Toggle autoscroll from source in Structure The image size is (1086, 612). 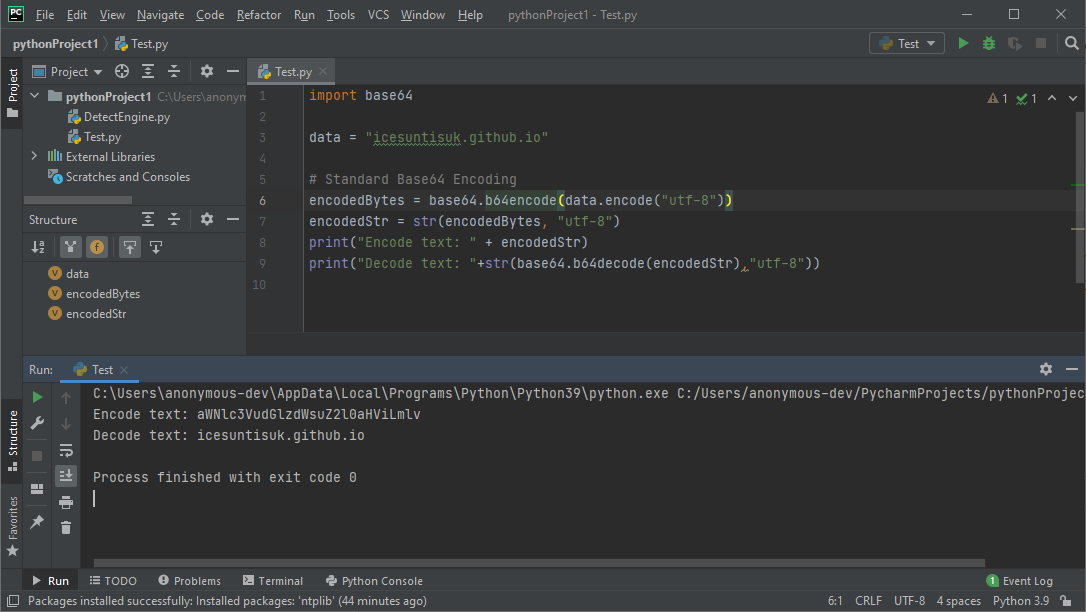[156, 247]
